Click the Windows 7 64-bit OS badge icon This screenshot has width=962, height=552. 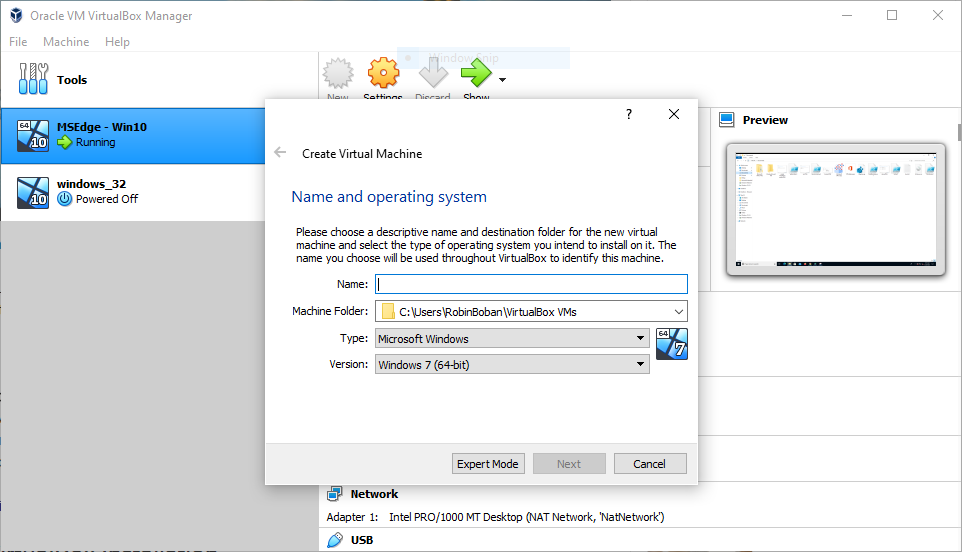672,344
